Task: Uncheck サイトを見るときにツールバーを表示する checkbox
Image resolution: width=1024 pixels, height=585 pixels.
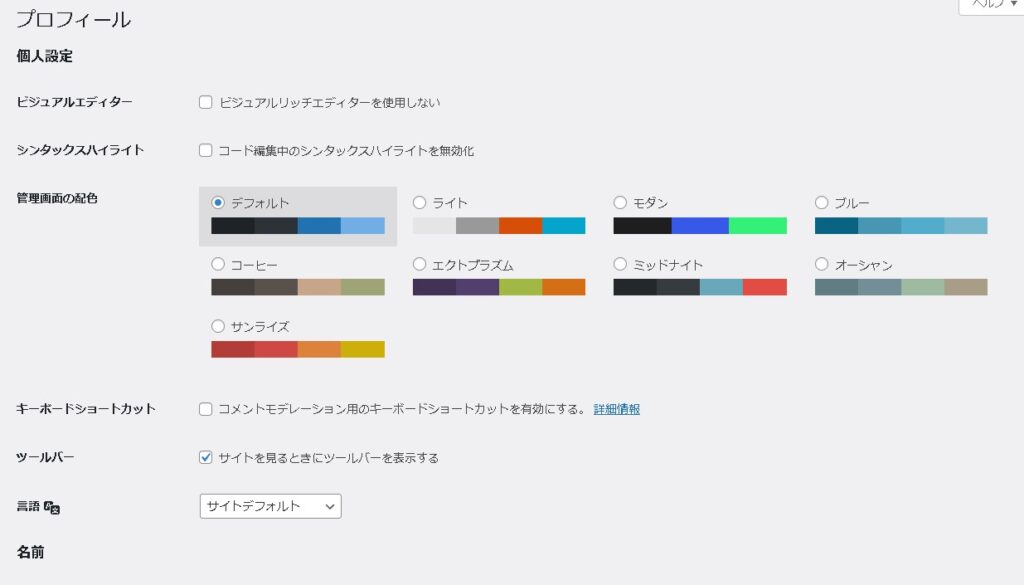Action: [206, 458]
